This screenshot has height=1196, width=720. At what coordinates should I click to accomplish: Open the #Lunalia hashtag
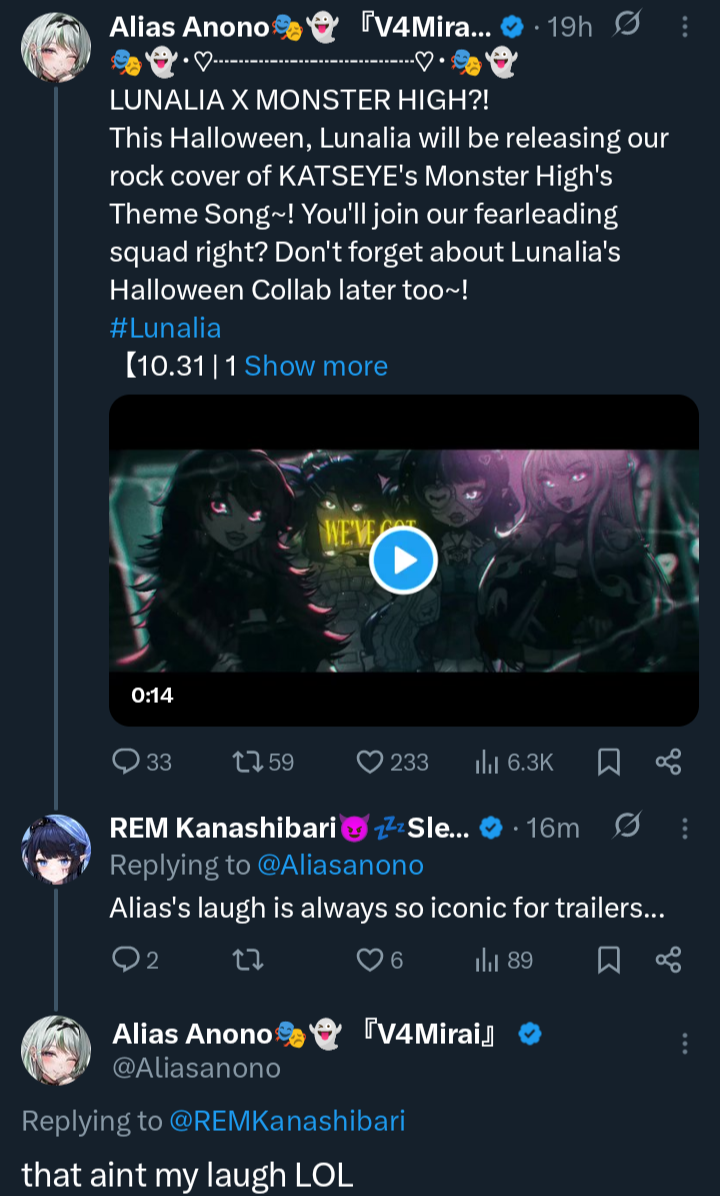[166, 328]
